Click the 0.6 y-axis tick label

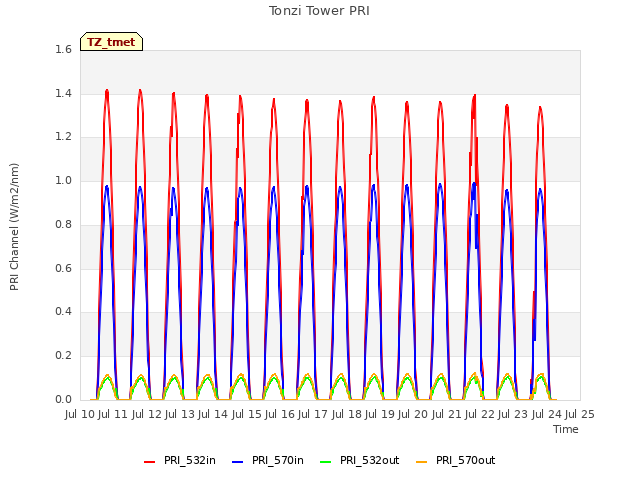click(63, 268)
